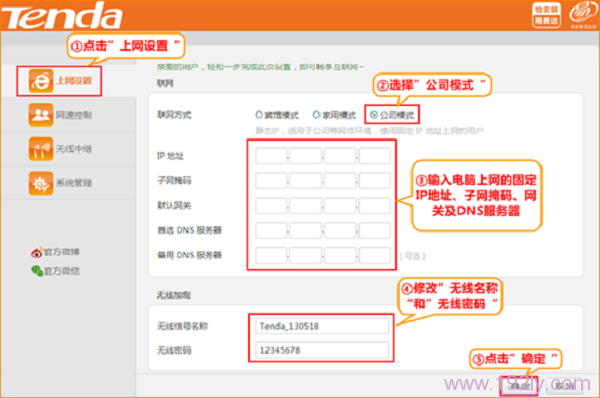Click the fourth octet box of 首选 DNS 服务器

click(x=375, y=230)
